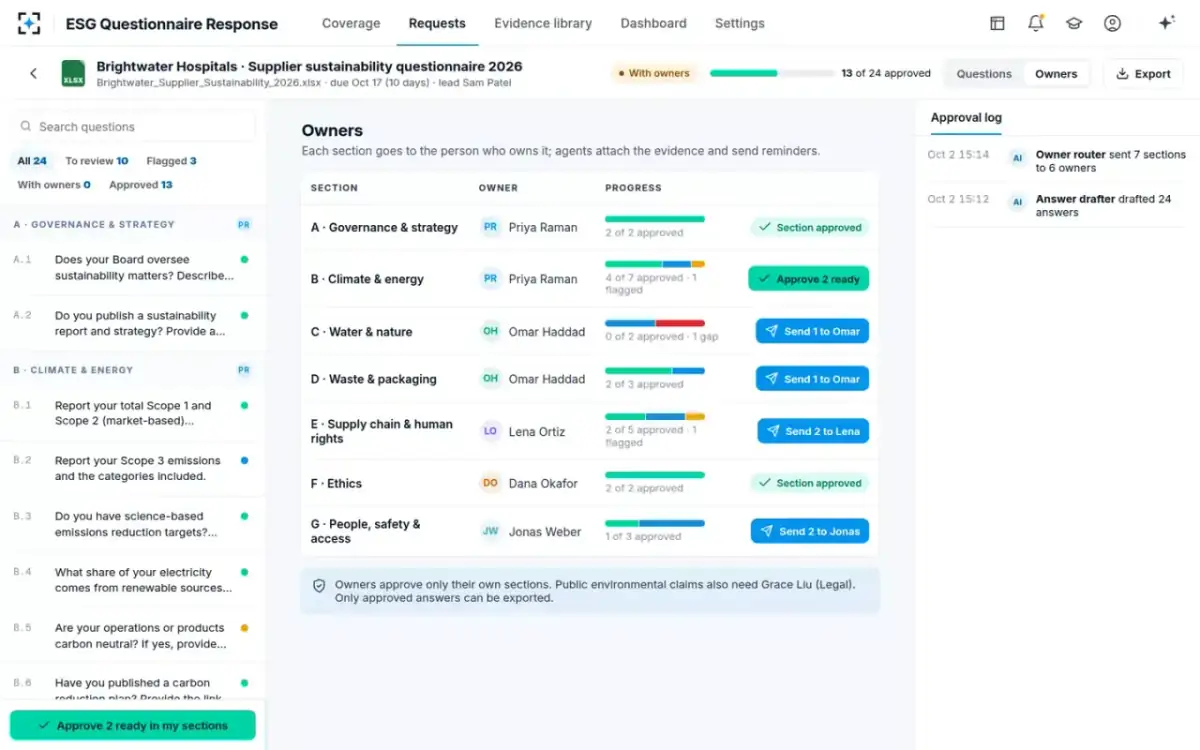
Task: Click Approve 2 ready for Climate & energy
Action: coord(808,279)
